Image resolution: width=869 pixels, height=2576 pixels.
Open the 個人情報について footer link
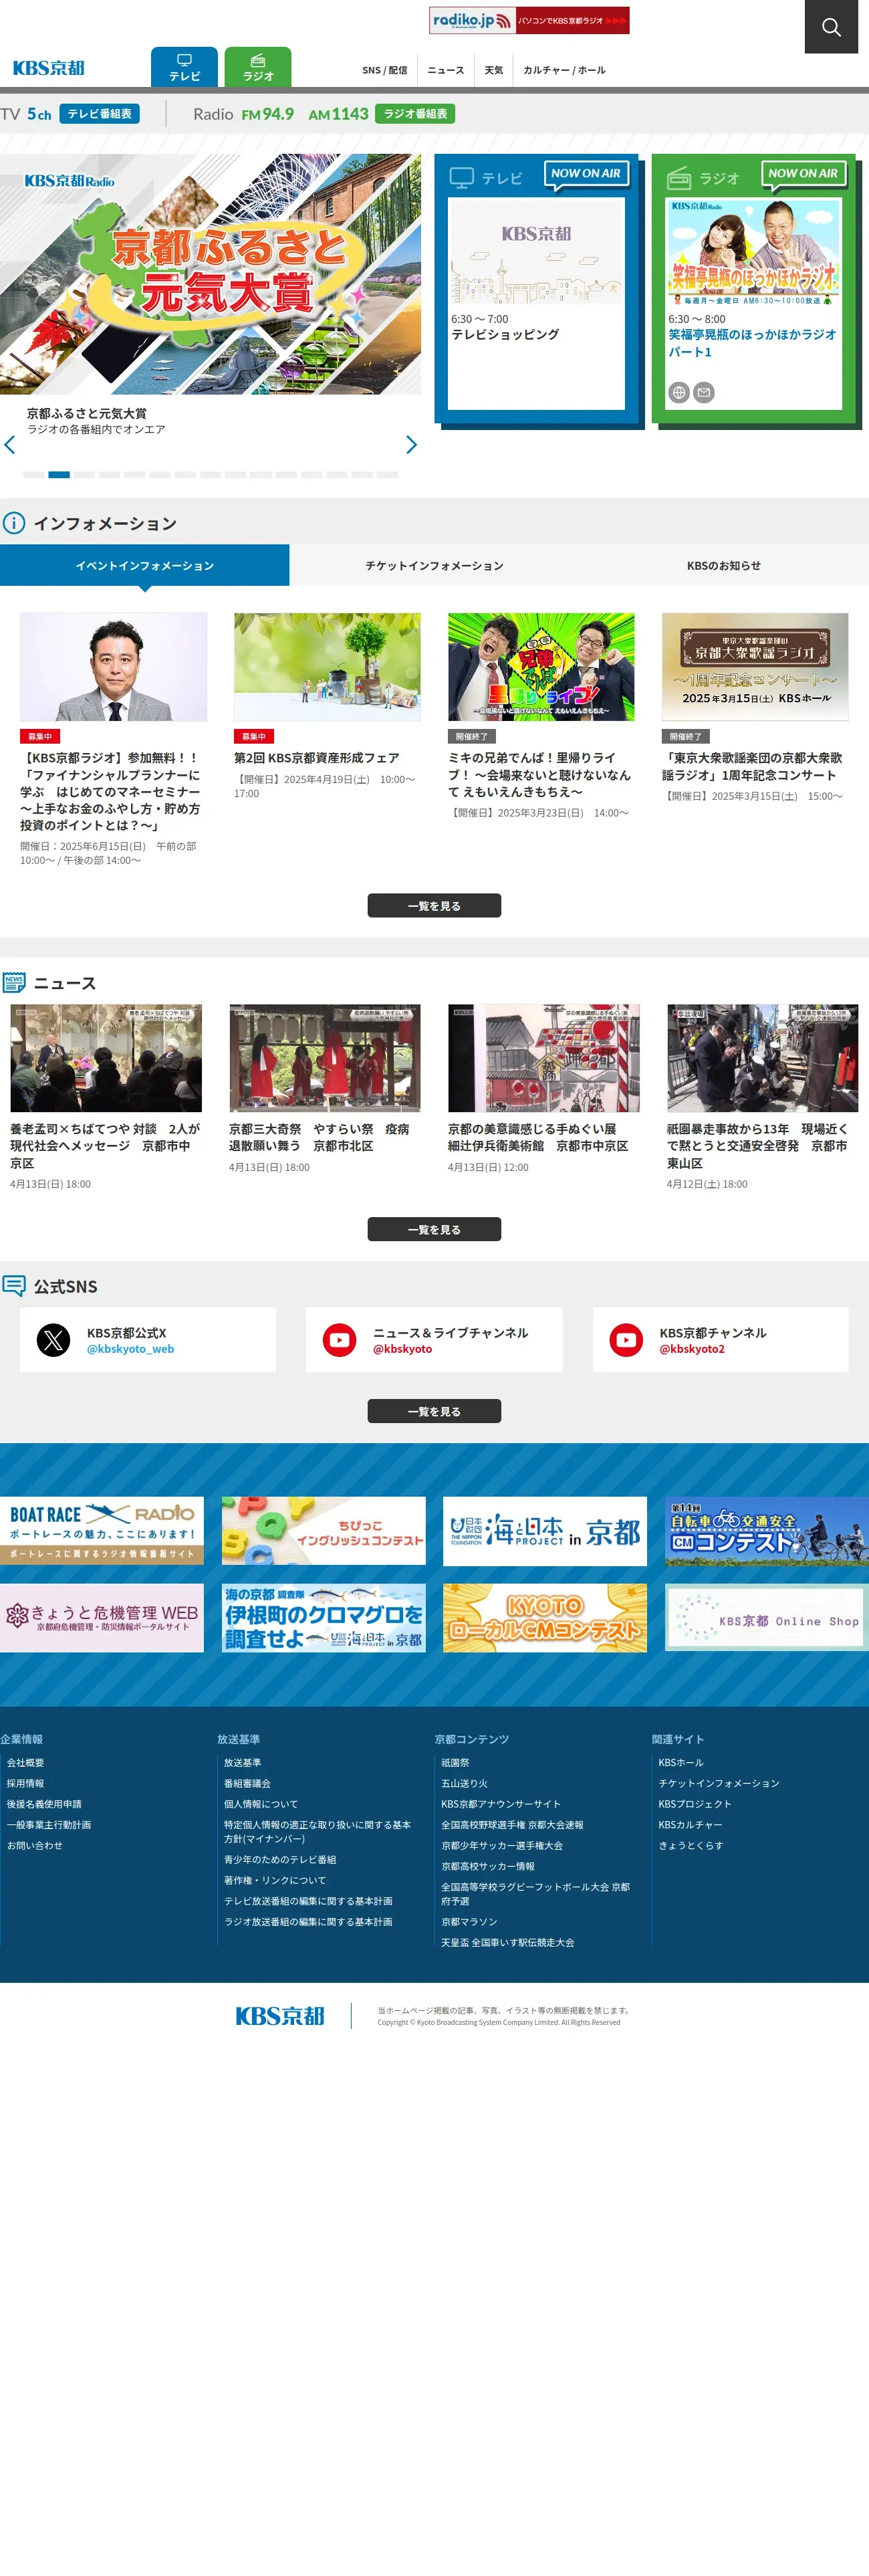tap(261, 1804)
